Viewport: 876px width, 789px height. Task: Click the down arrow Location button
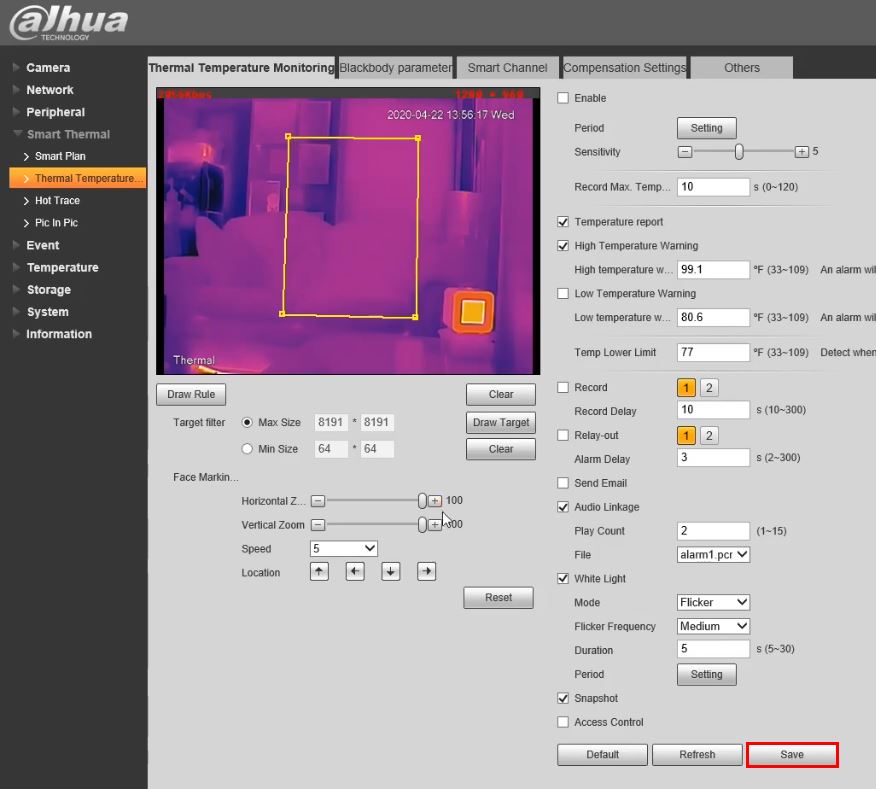click(x=391, y=572)
